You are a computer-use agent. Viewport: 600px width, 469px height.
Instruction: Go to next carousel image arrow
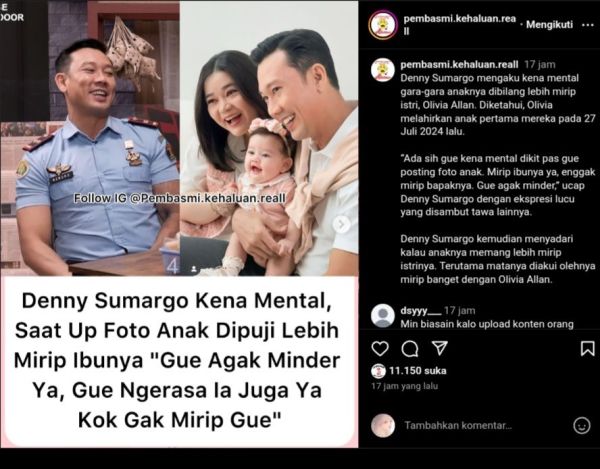(341, 225)
